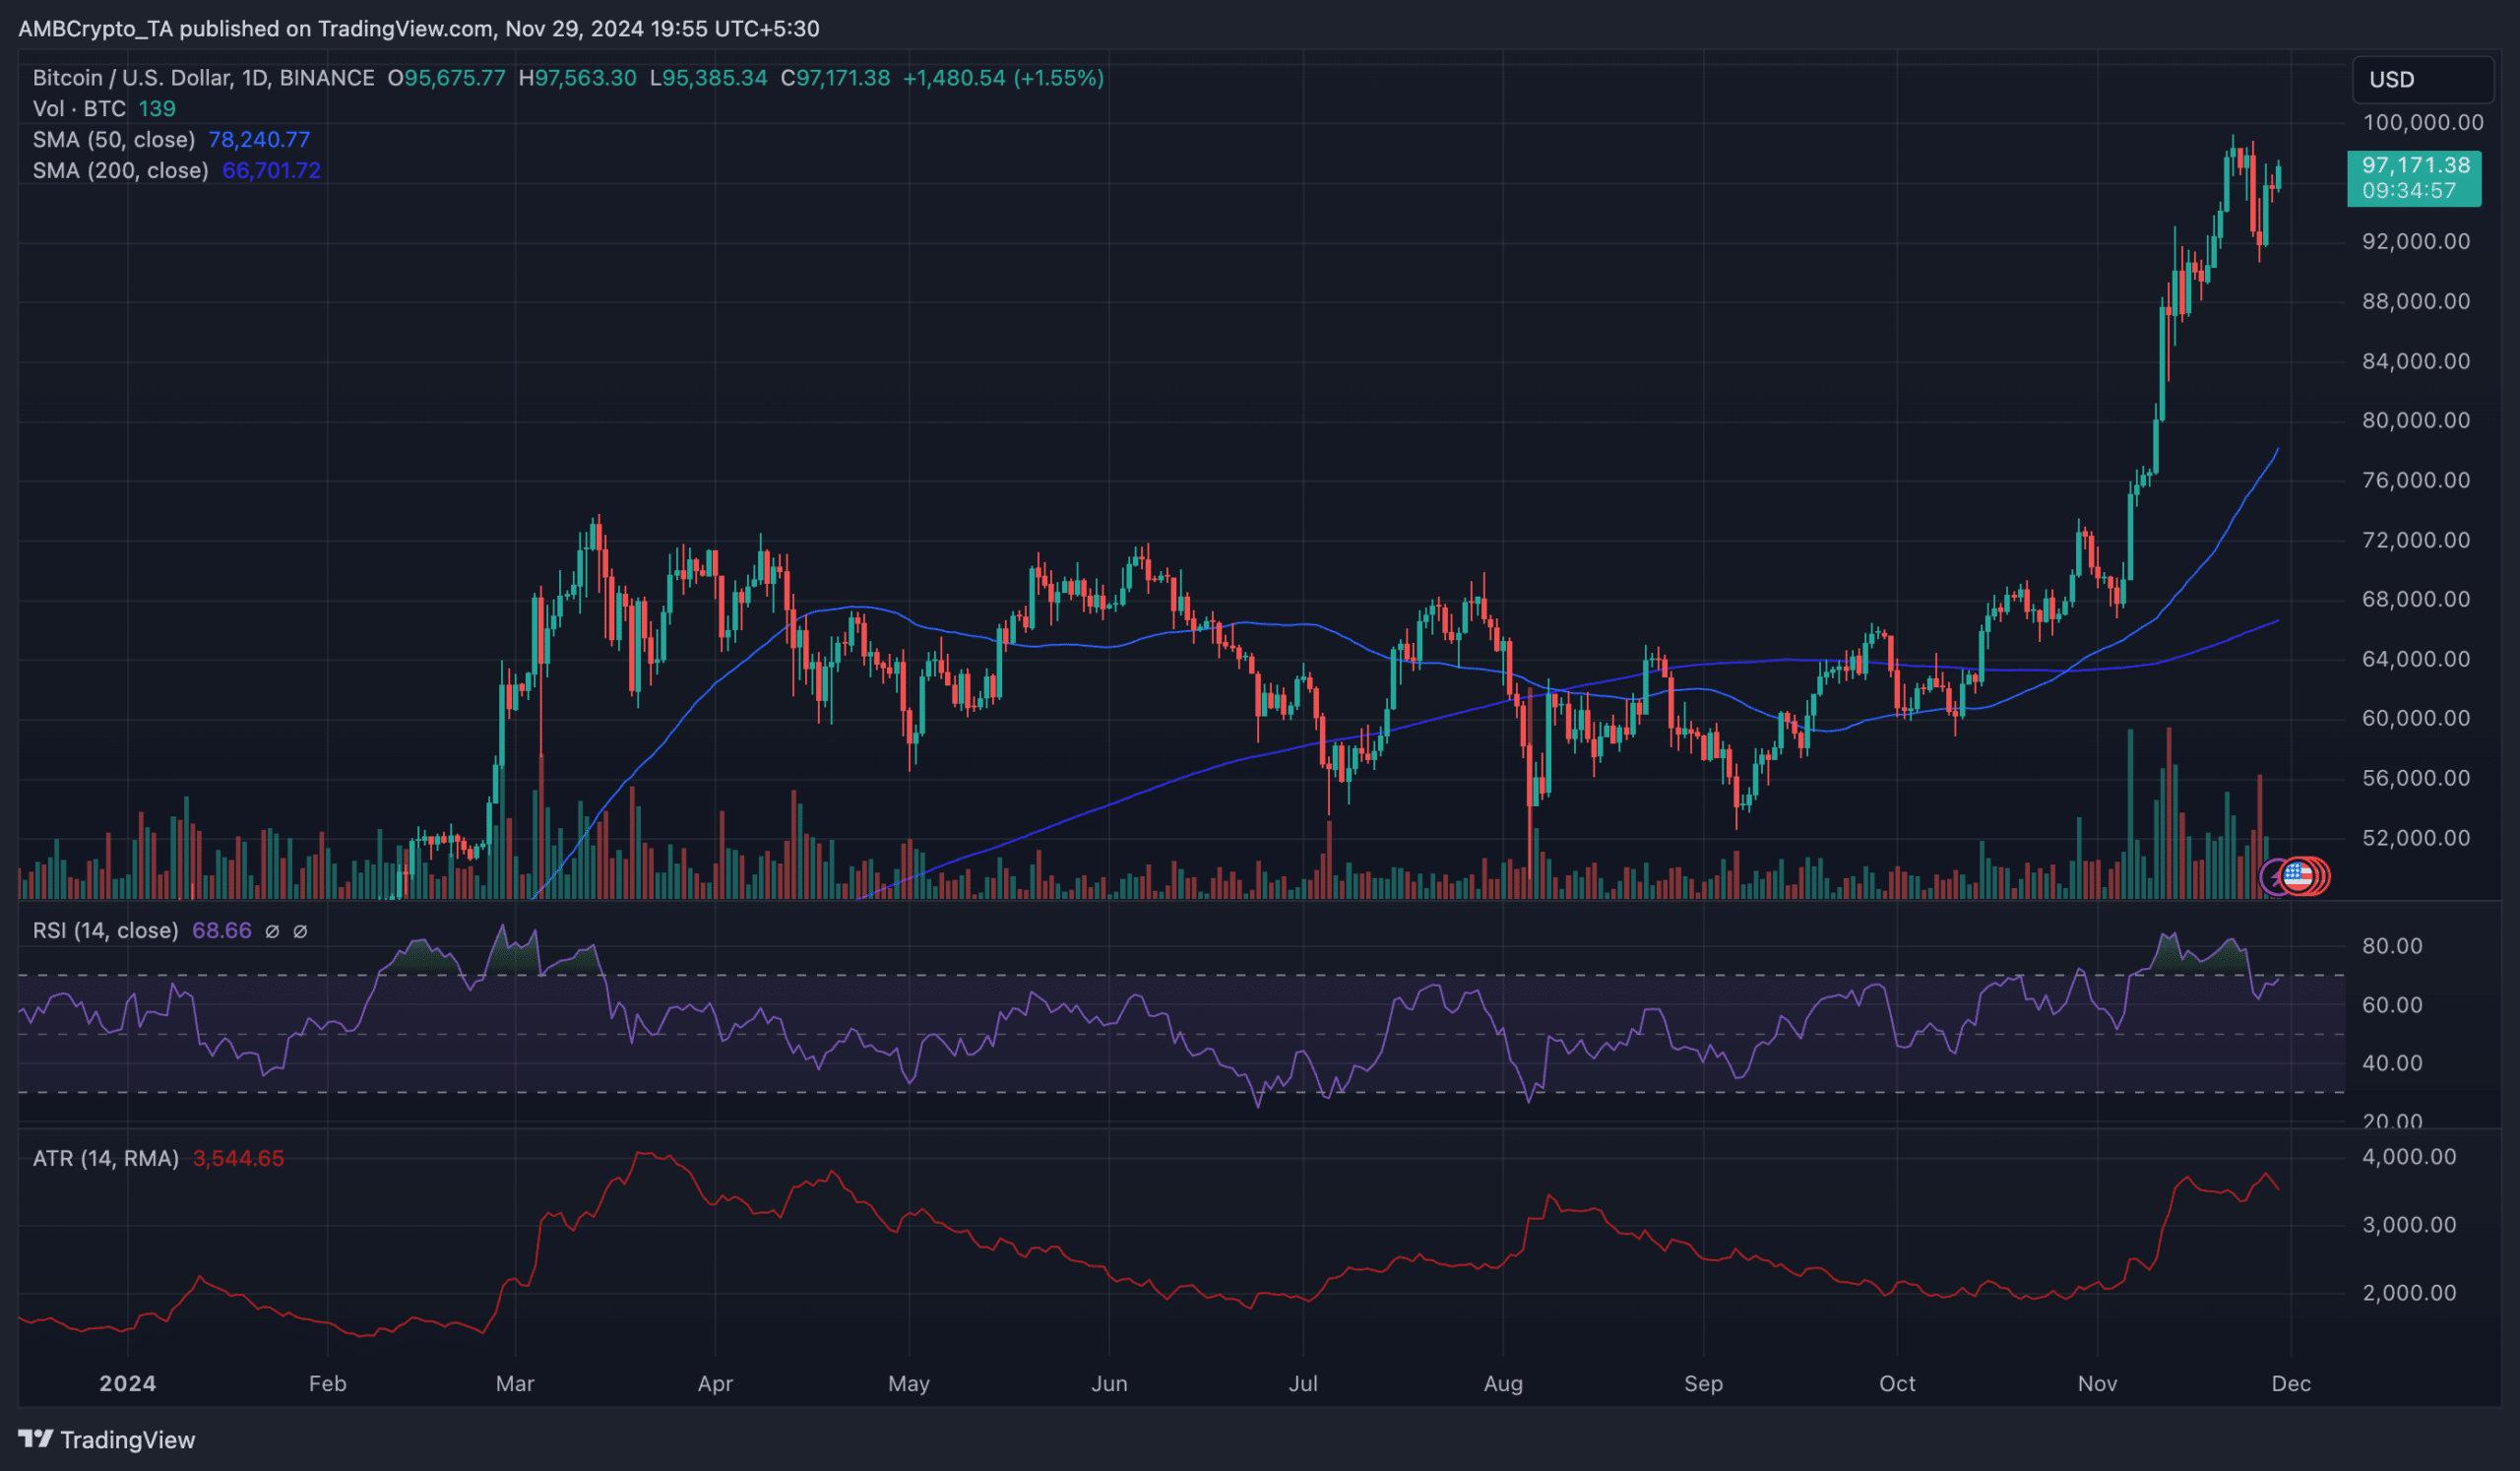This screenshot has width=2520, height=1471.
Task: Click the Oct label on time axis
Action: [x=1897, y=1384]
